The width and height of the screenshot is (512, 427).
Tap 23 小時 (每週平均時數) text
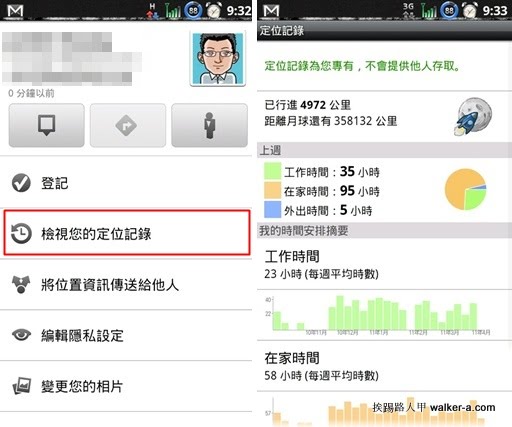coord(322,274)
